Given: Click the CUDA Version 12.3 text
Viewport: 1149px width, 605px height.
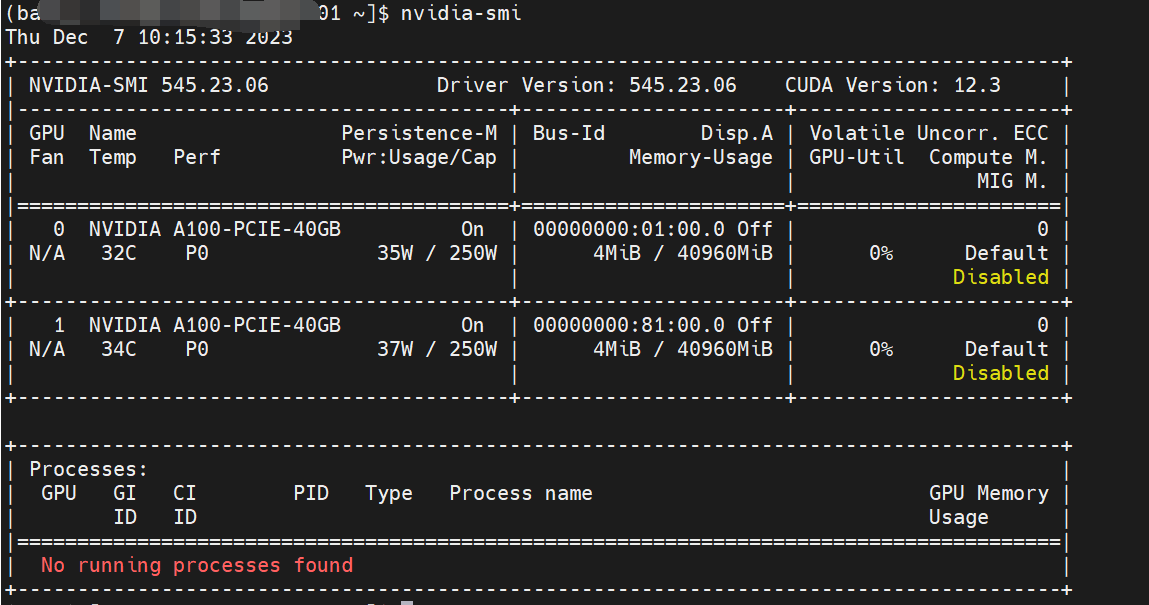Looking at the screenshot, I should pyautogui.click(x=892, y=85).
